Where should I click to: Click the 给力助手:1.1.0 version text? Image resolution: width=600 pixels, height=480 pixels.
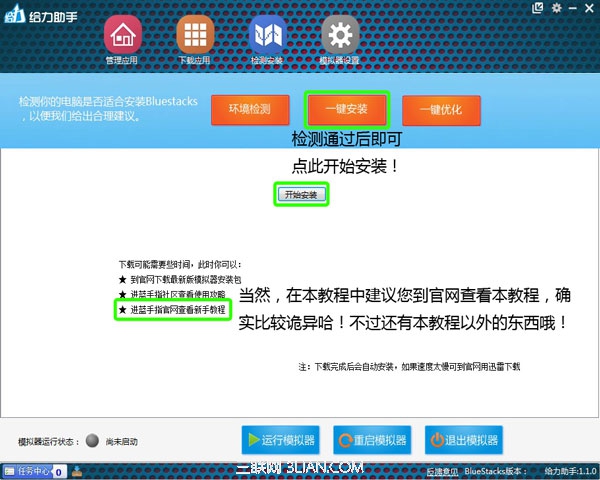point(570,471)
